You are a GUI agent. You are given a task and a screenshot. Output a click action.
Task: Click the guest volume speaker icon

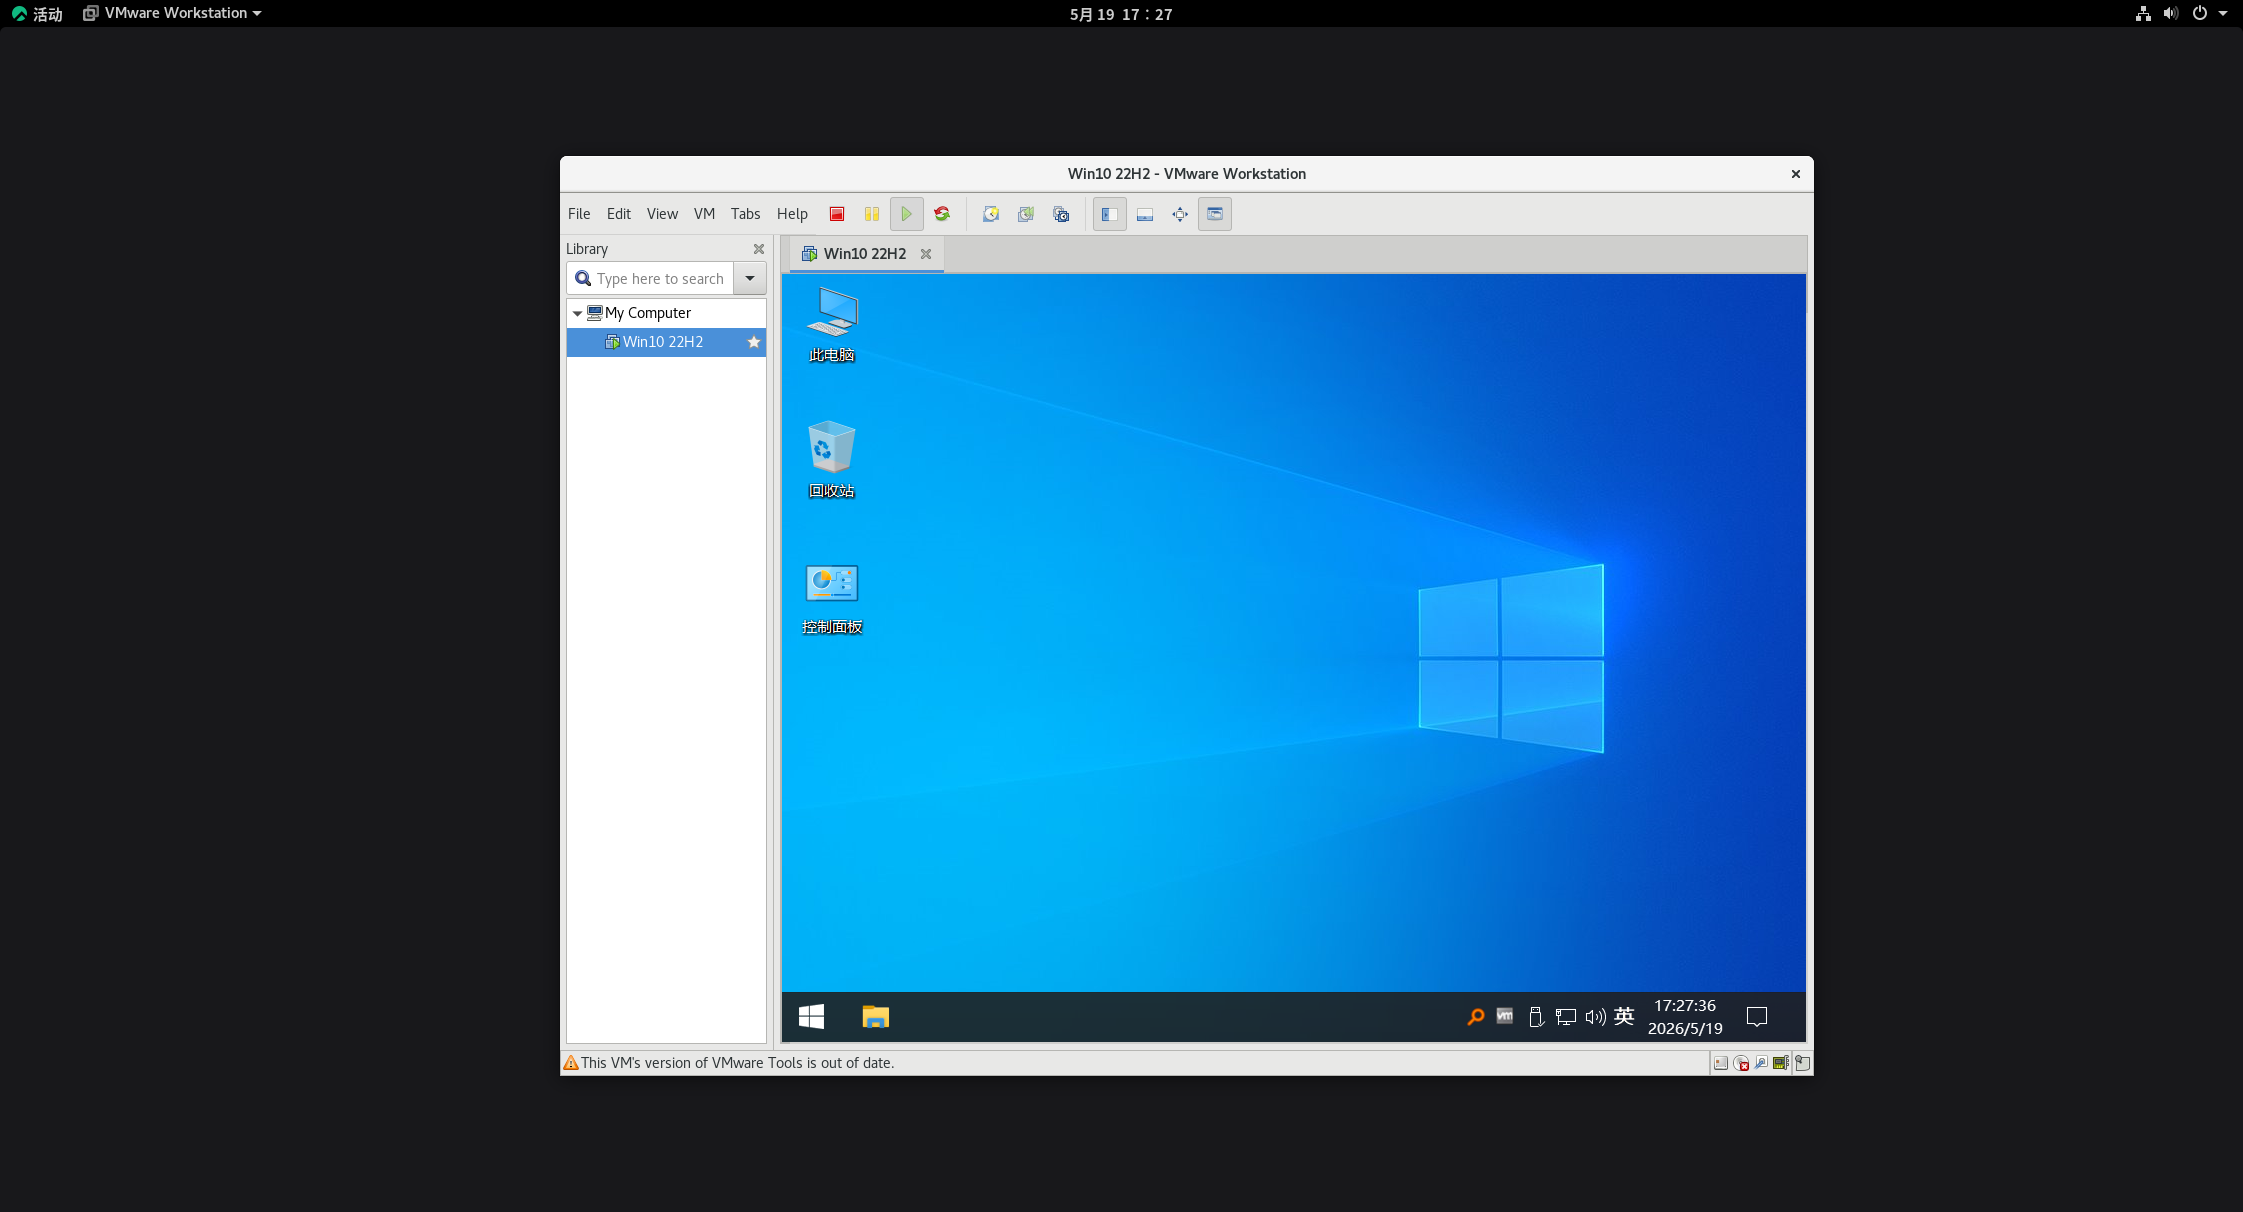1596,1017
